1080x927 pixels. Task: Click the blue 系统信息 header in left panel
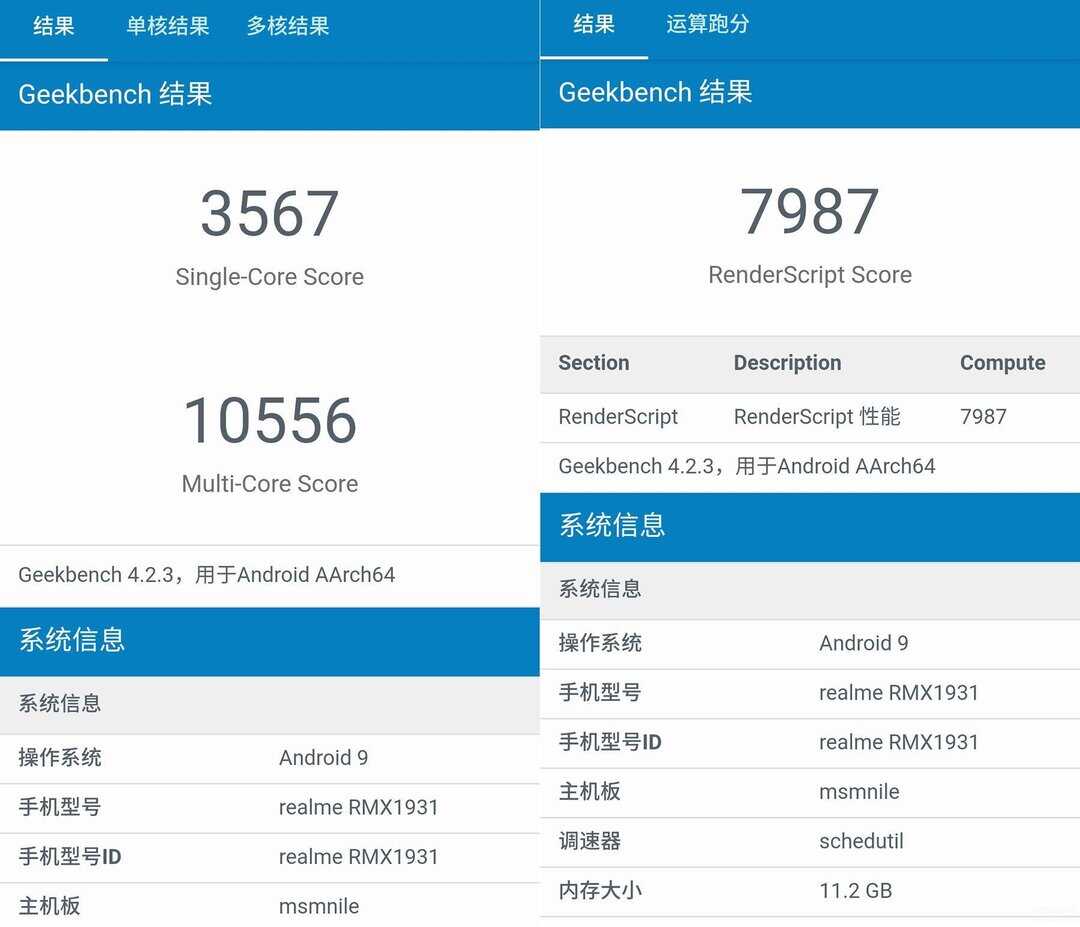[72, 640]
